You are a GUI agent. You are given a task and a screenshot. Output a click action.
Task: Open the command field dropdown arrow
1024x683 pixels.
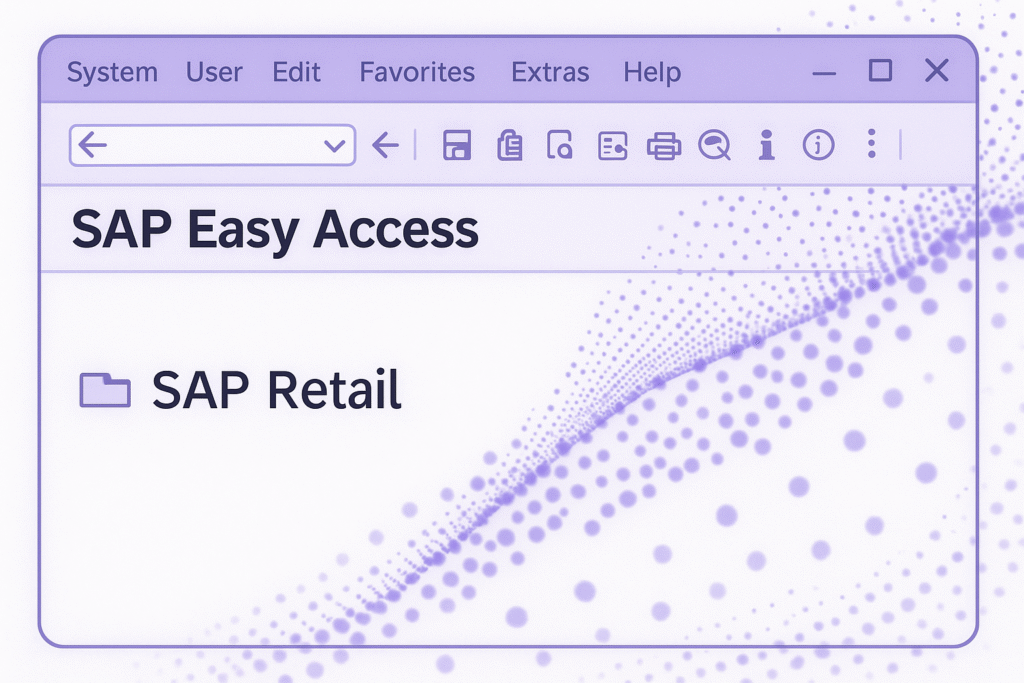337,145
